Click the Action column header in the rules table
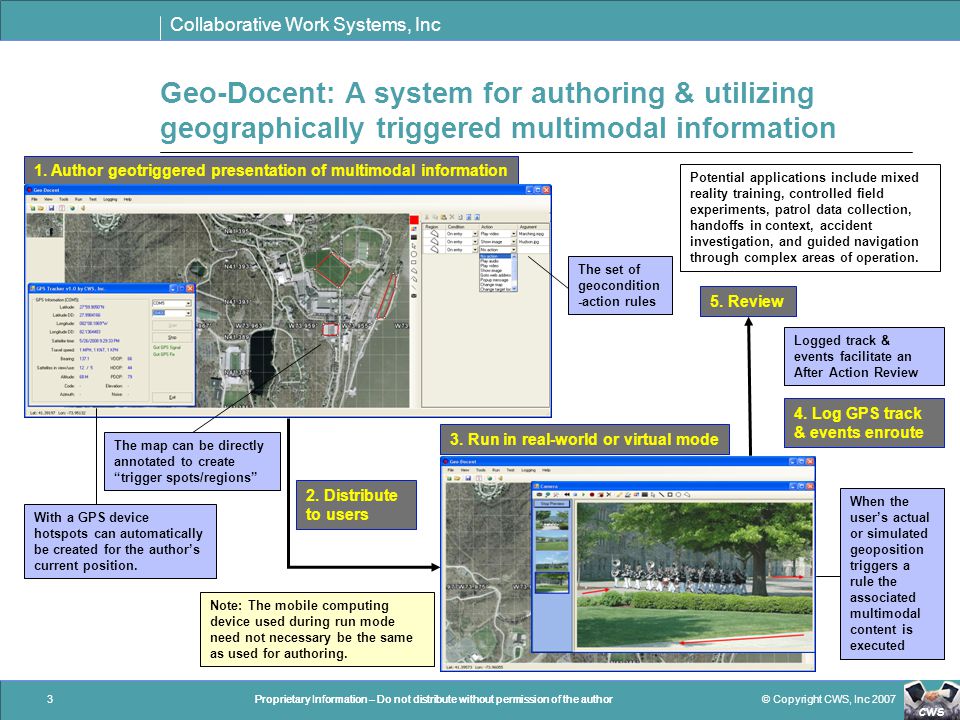 [x=498, y=227]
